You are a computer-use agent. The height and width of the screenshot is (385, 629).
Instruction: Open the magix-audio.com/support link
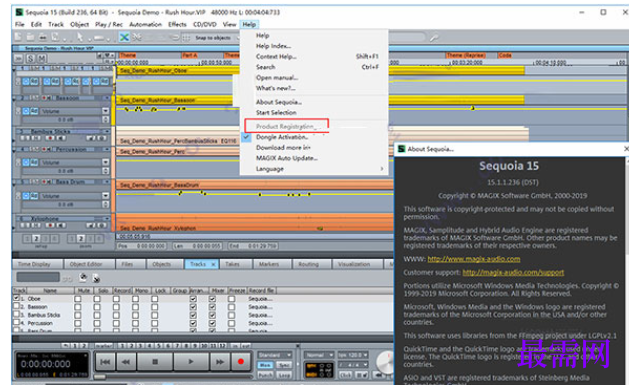513,273
